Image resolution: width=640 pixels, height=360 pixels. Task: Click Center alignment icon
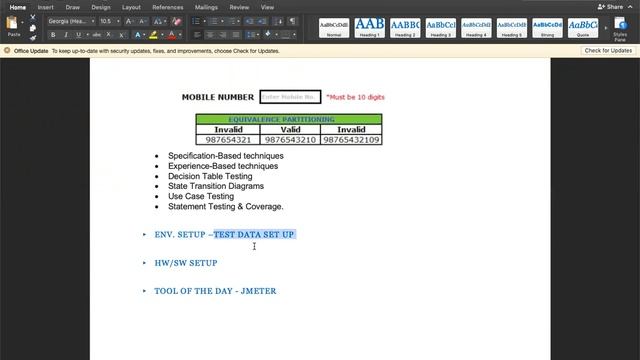pyautogui.click(x=210, y=35)
